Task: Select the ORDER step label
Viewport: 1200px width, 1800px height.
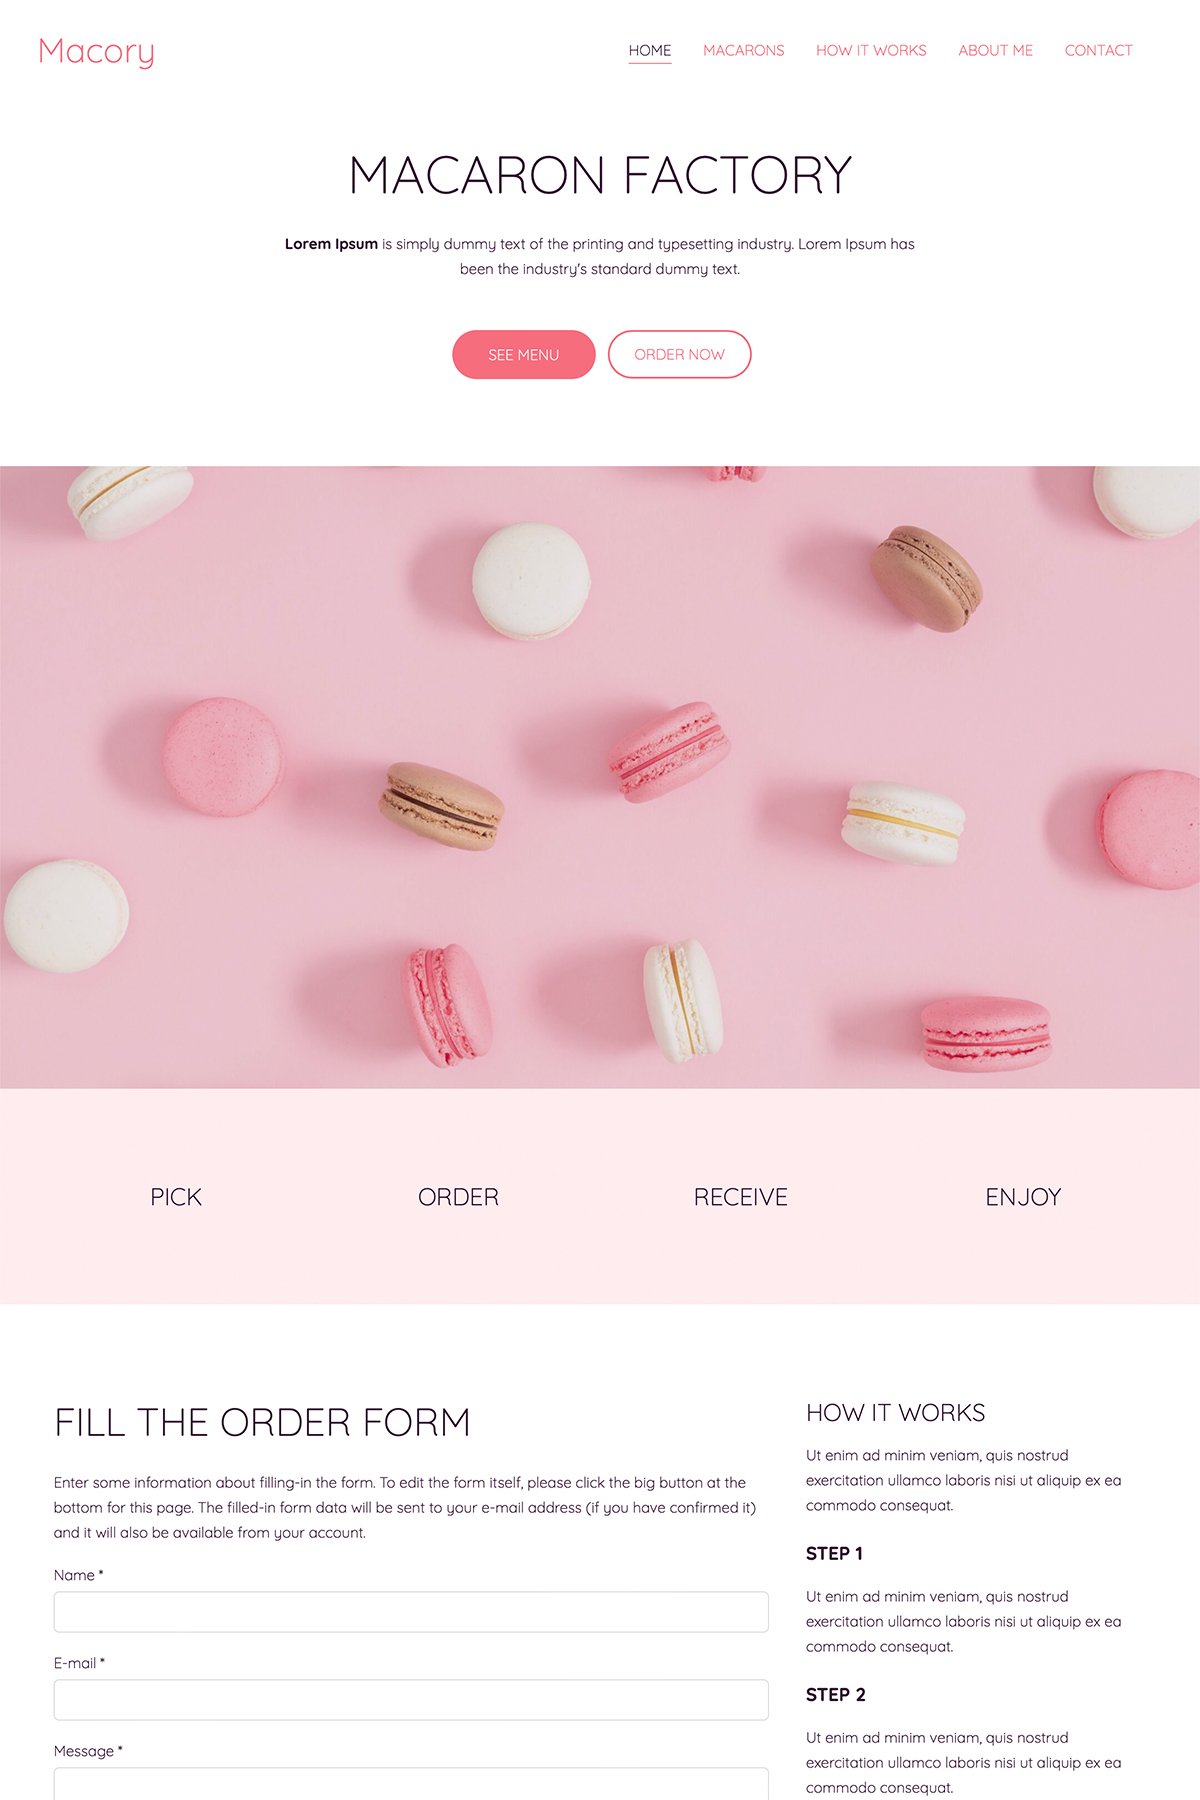Action: 458,1197
